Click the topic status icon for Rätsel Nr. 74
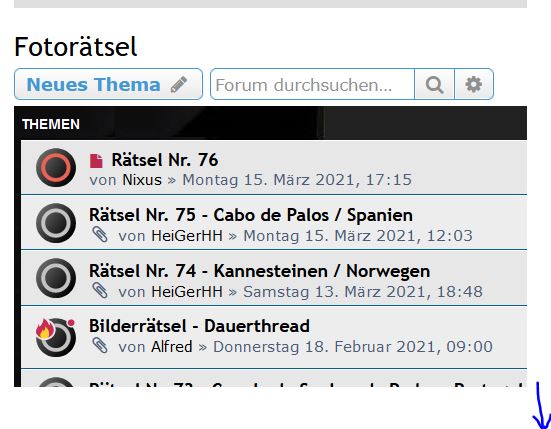 pyautogui.click(x=56, y=278)
